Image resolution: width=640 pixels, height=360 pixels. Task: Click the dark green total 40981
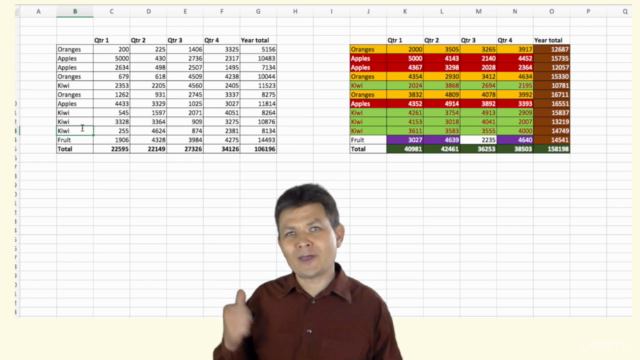405,149
